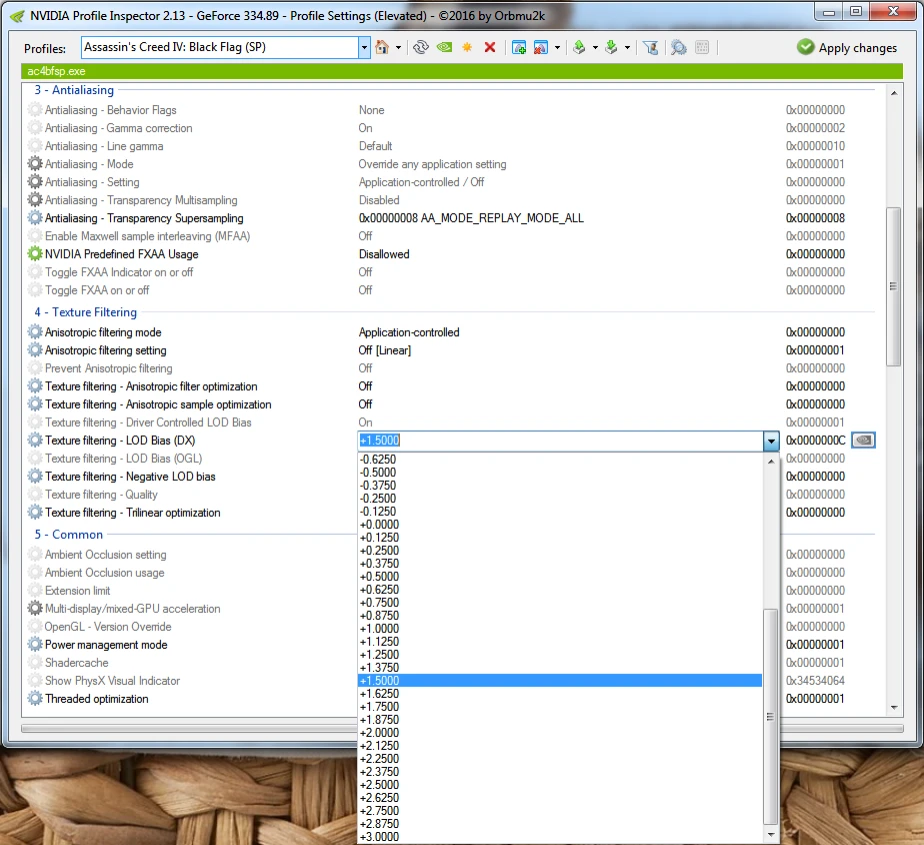Click the add application to profile icon
Image resolution: width=924 pixels, height=845 pixels.
(x=519, y=47)
